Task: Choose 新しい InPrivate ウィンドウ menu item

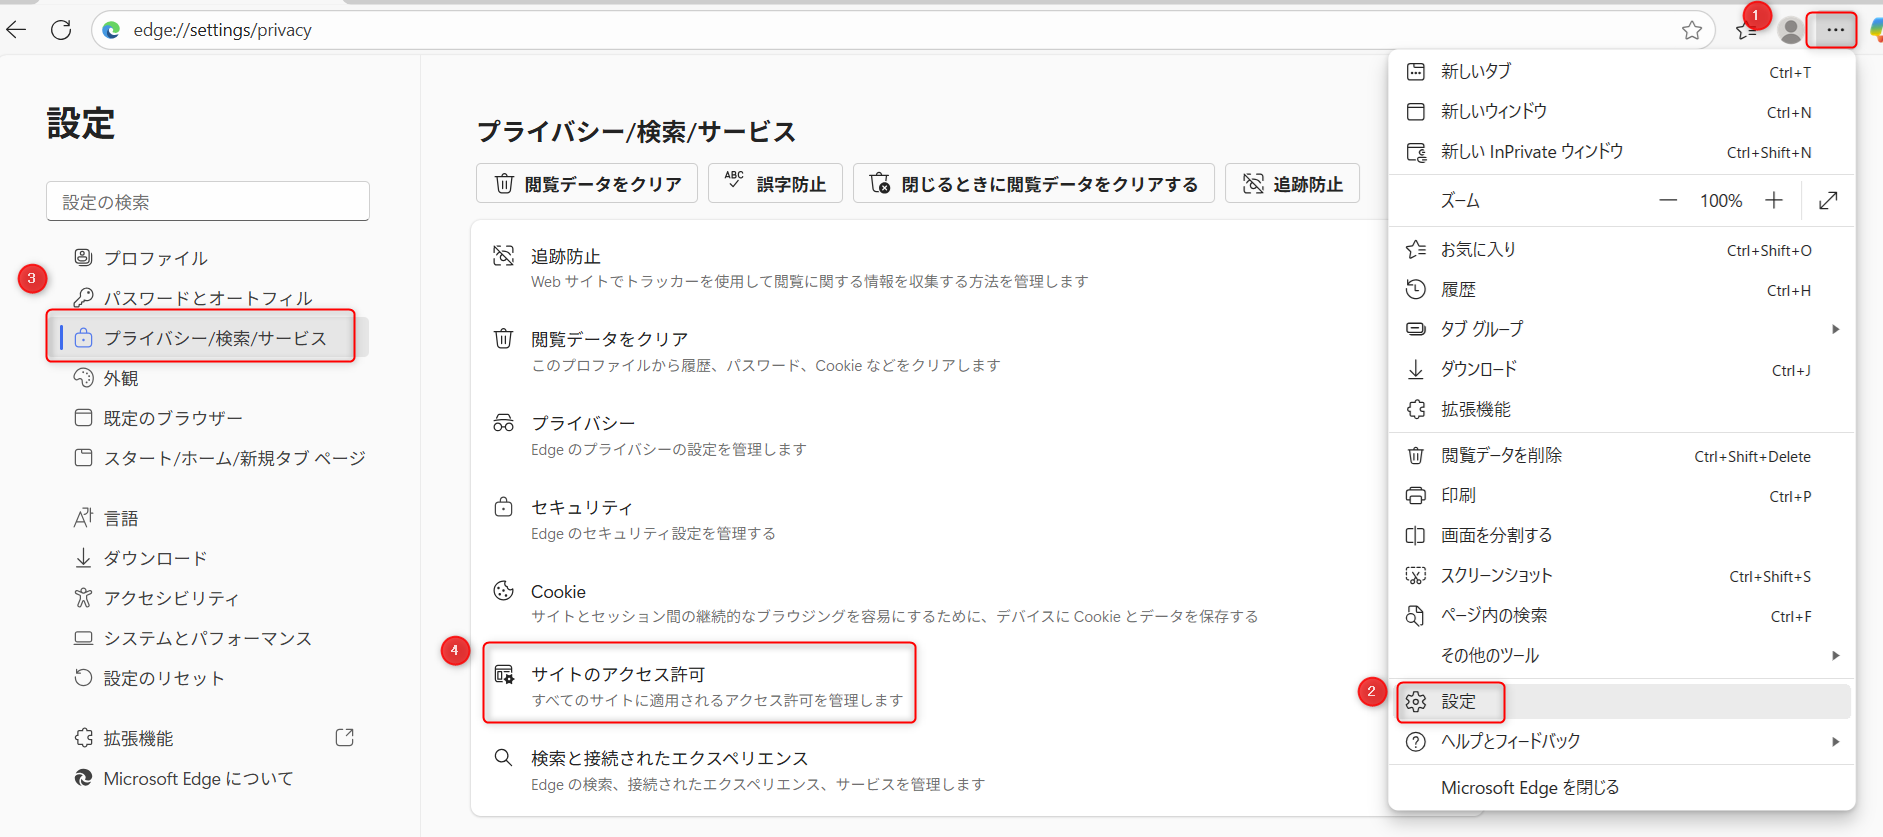Action: pos(1531,152)
